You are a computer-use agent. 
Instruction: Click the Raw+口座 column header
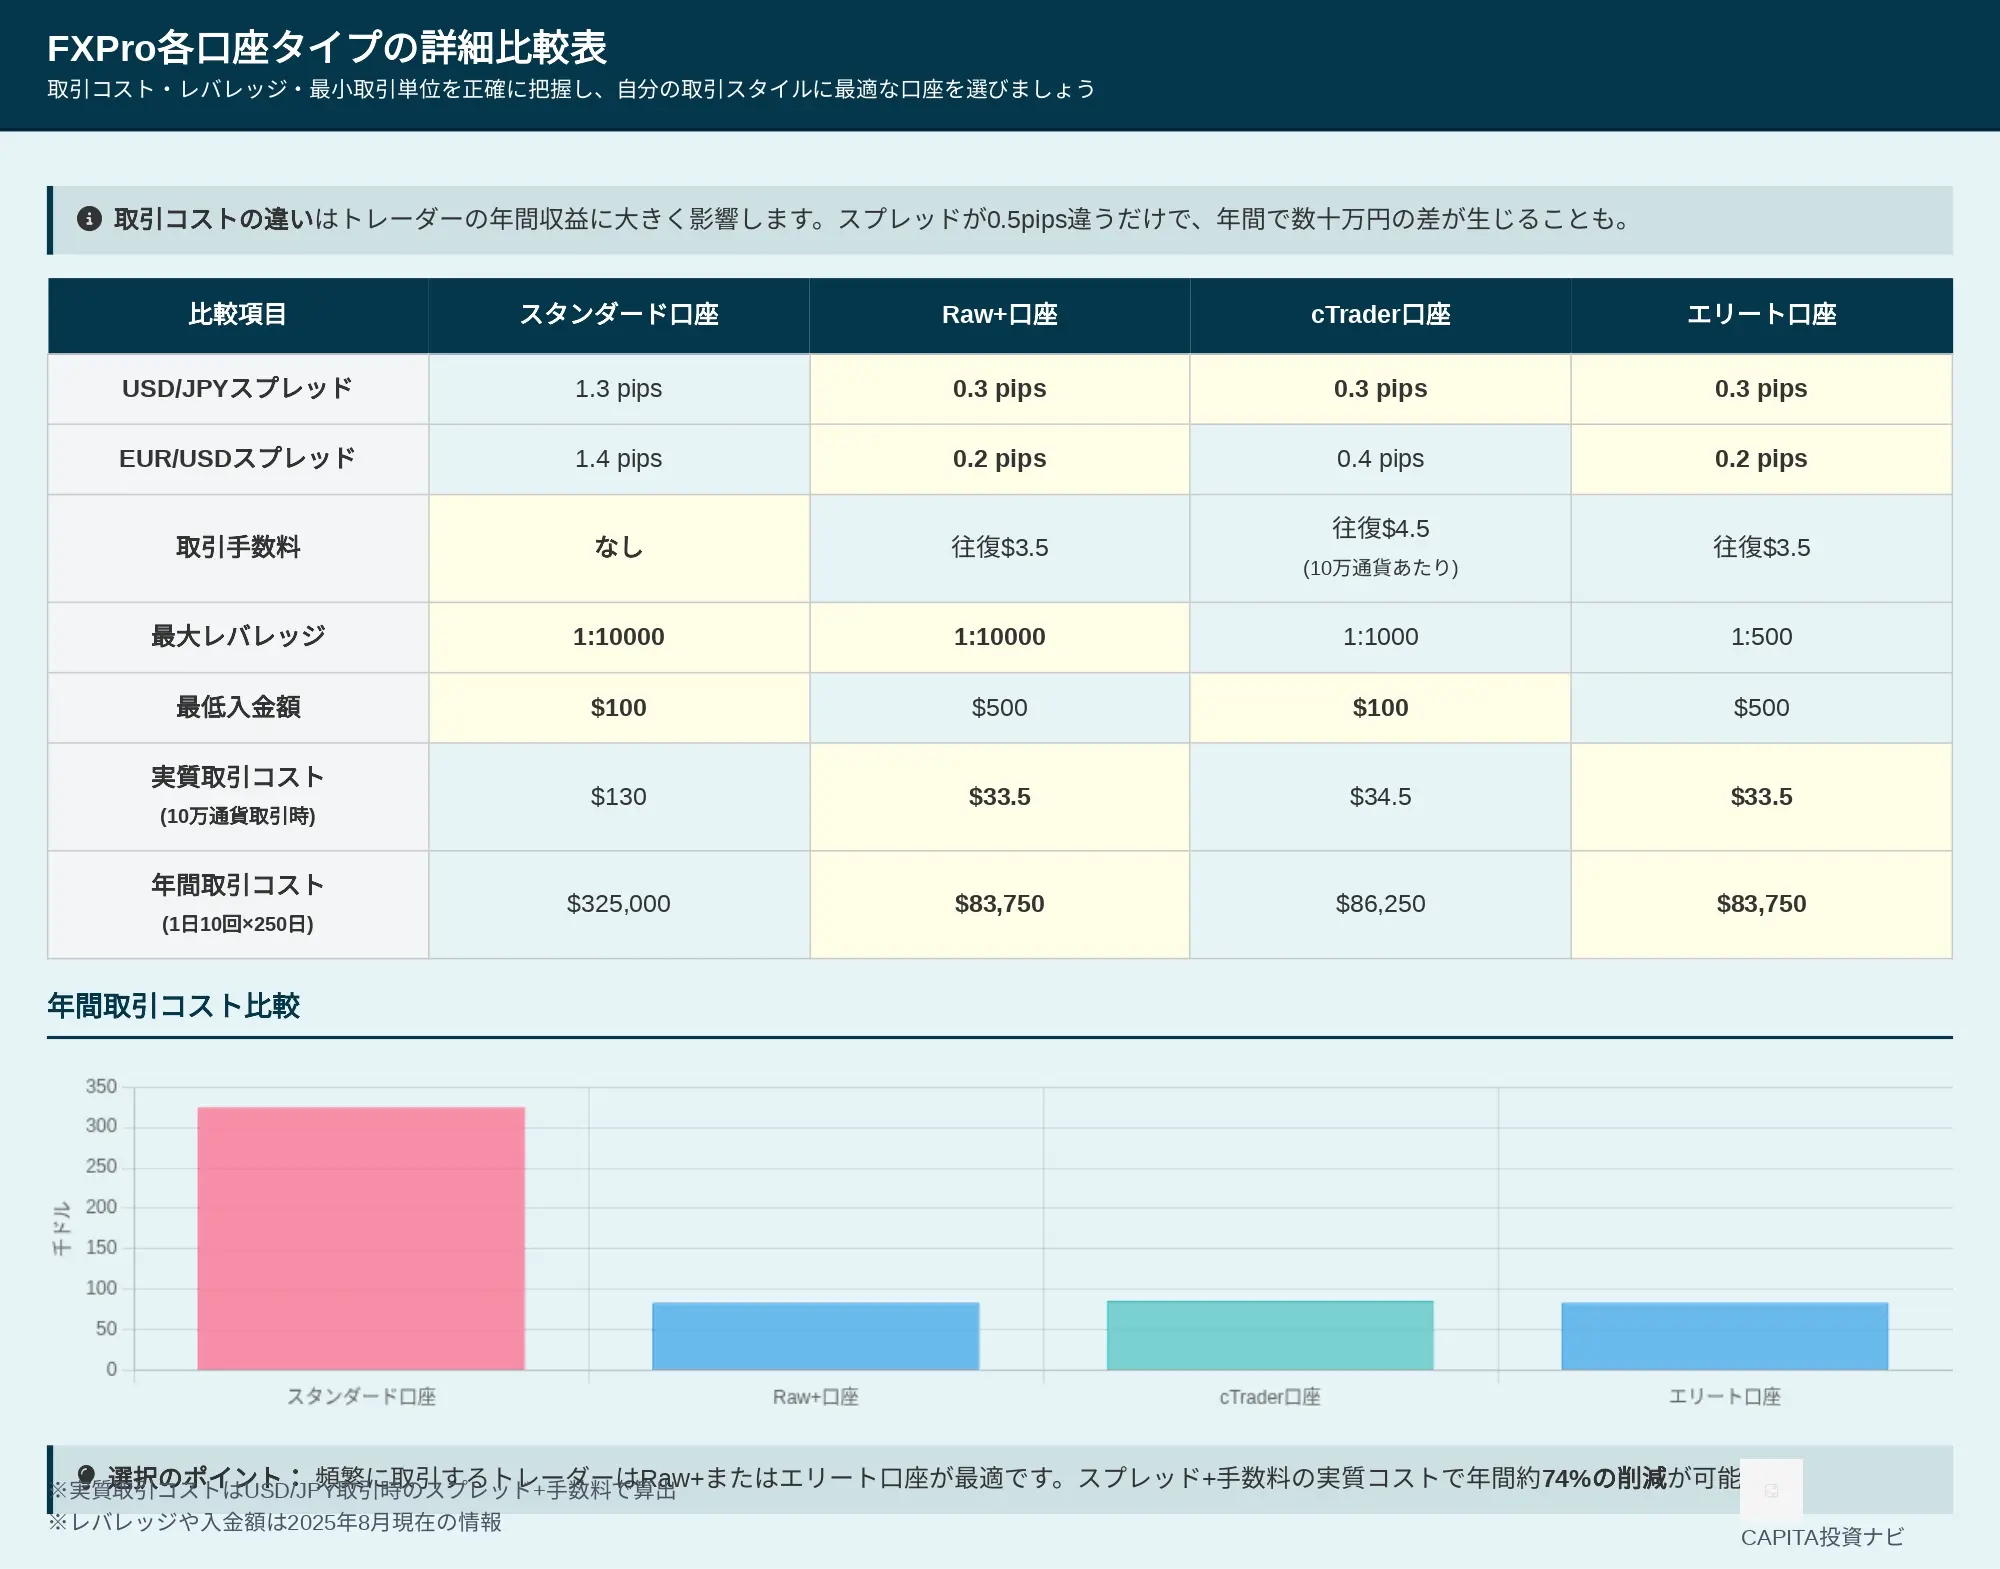click(x=1000, y=315)
